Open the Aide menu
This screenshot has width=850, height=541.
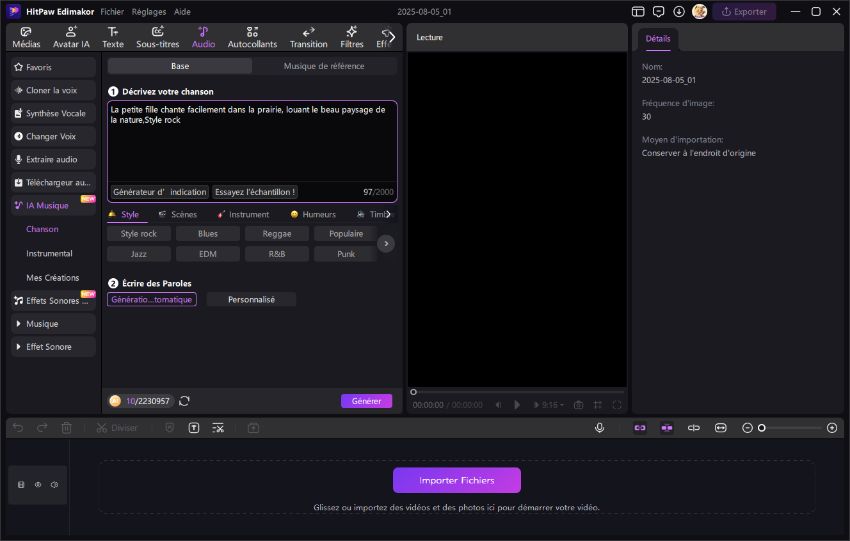click(182, 11)
